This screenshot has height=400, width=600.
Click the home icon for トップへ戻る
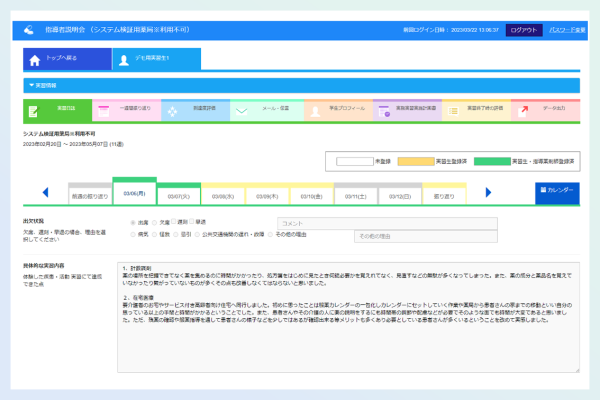coord(35,60)
